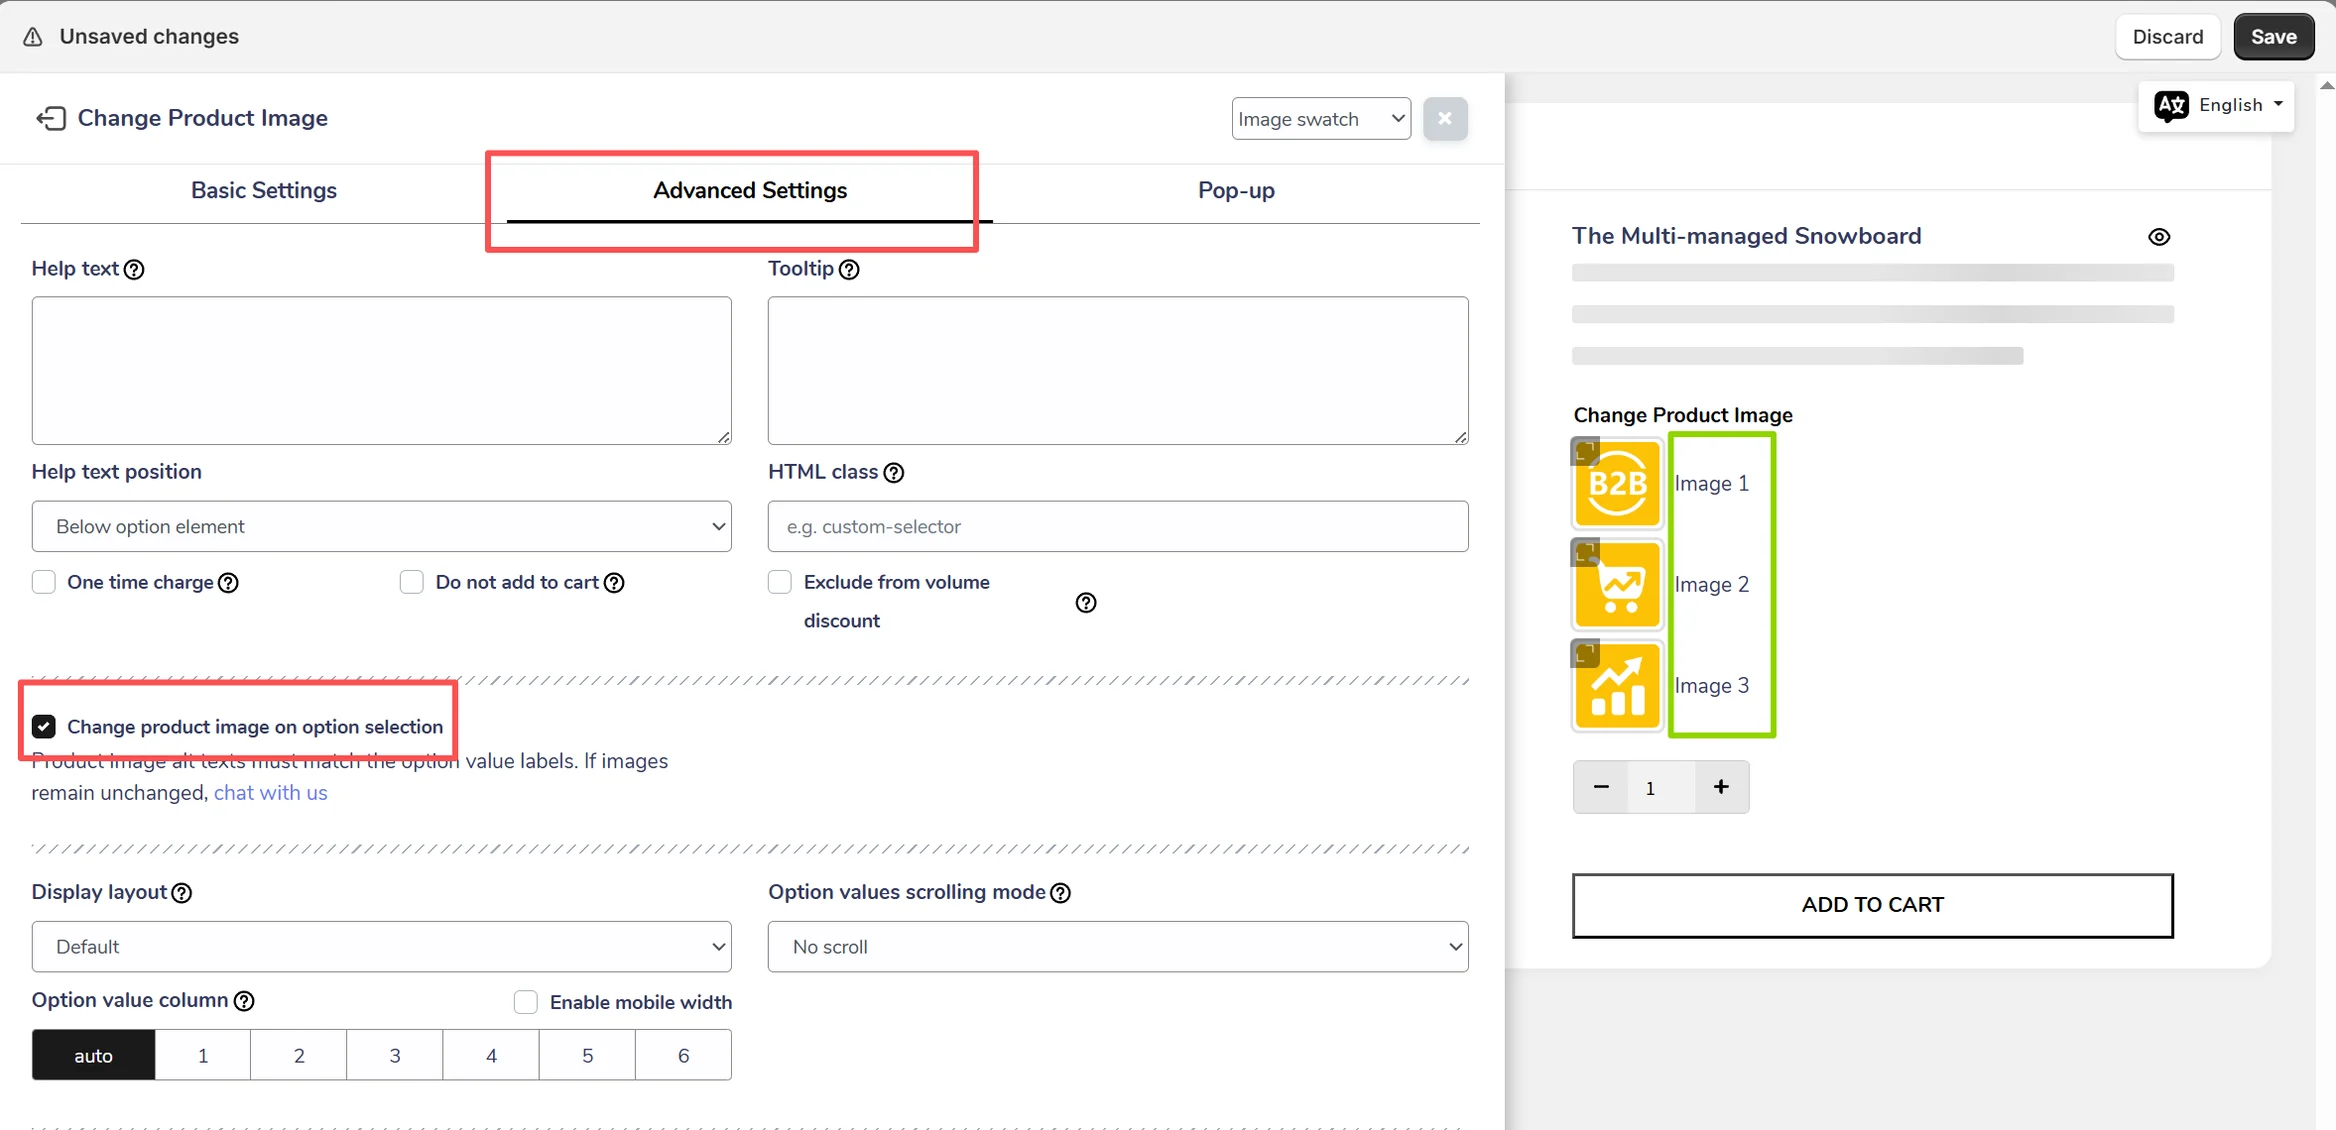Click the Help text question mark icon
This screenshot has height=1130, width=2336.
point(134,270)
